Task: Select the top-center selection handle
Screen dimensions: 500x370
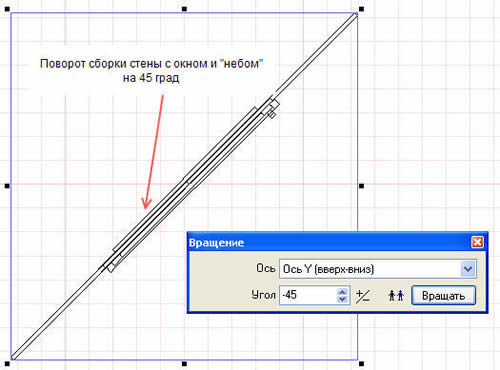Action: 184,9
